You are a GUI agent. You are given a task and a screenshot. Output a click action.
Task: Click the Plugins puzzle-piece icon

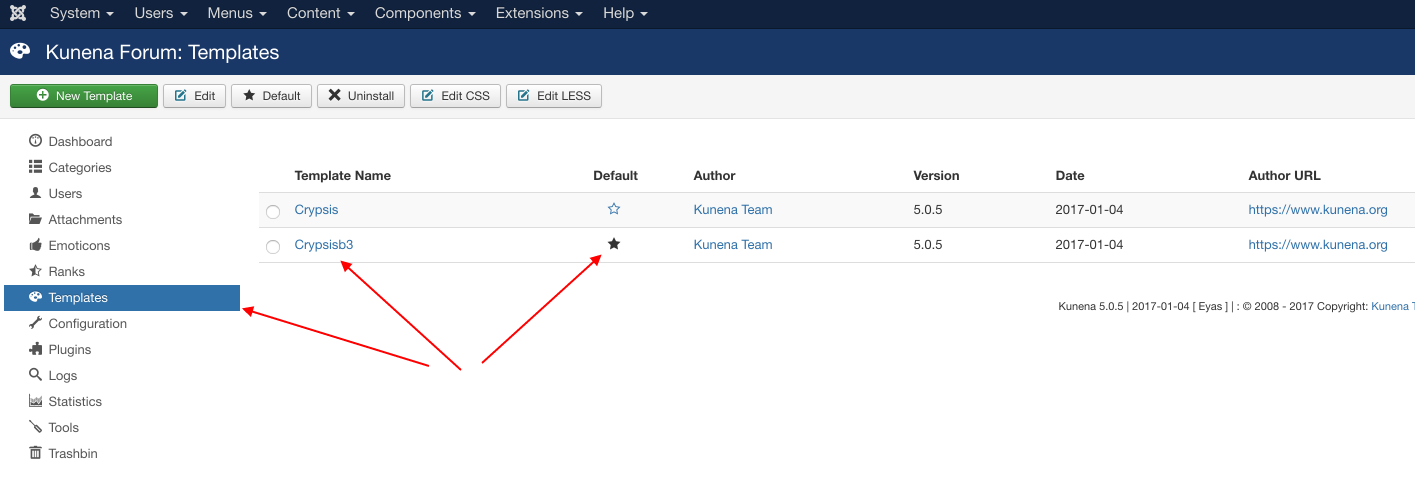click(x=36, y=349)
